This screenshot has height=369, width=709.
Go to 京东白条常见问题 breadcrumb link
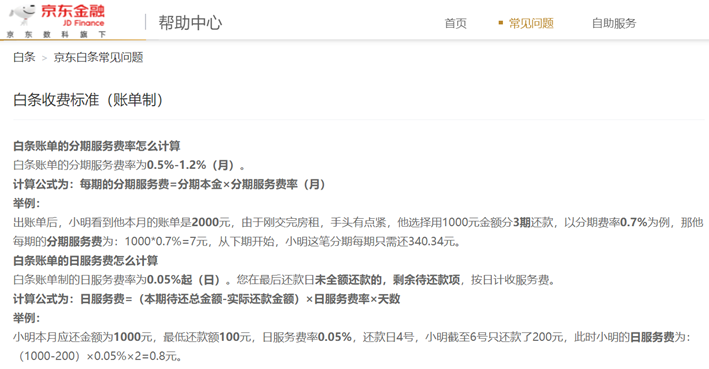point(98,57)
